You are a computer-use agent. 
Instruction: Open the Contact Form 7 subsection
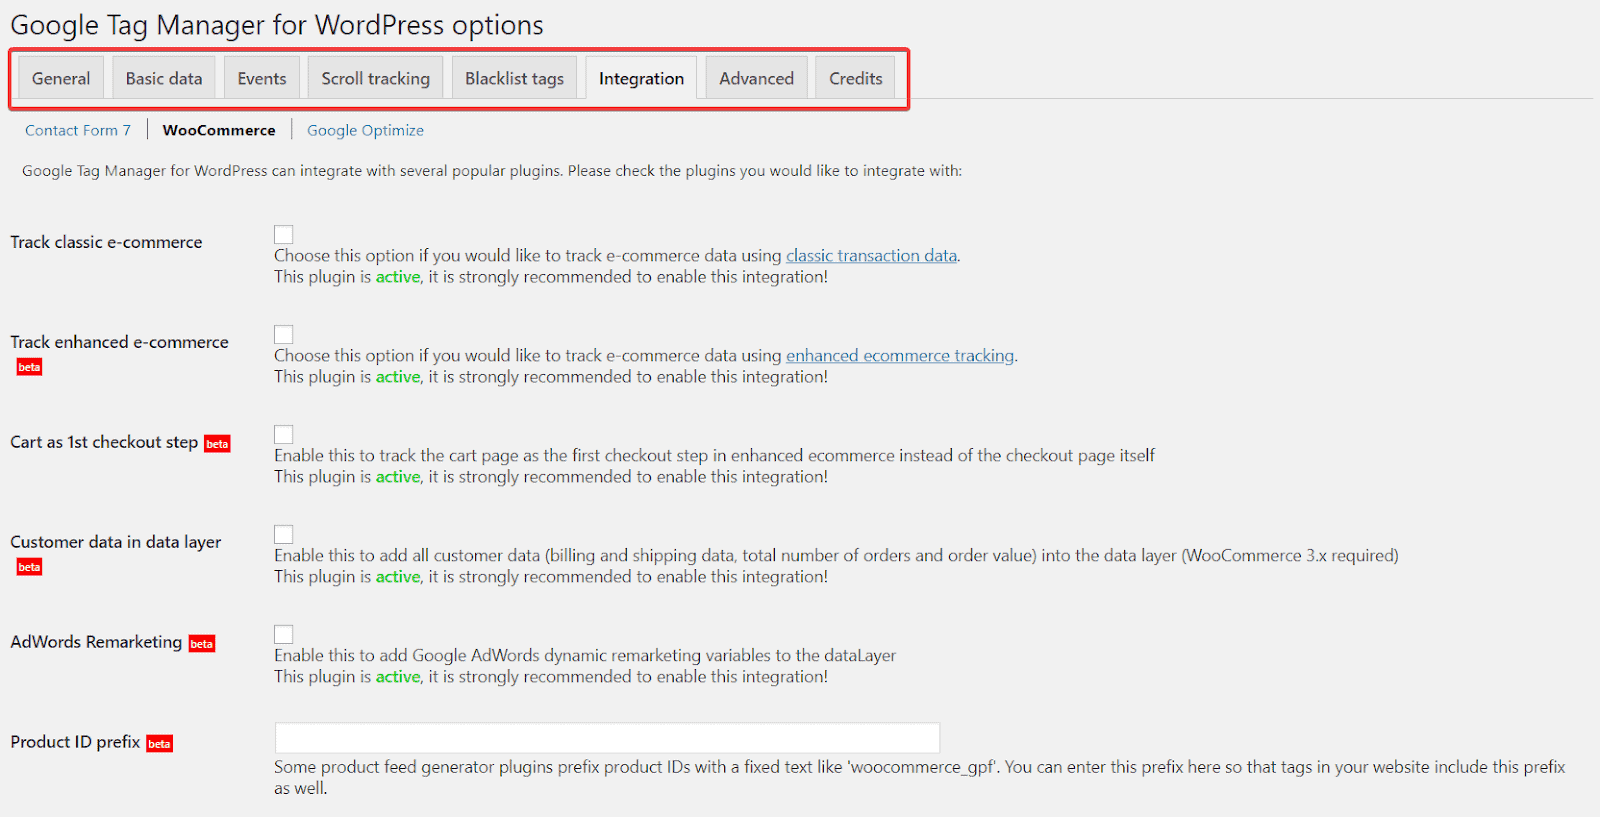click(x=78, y=130)
